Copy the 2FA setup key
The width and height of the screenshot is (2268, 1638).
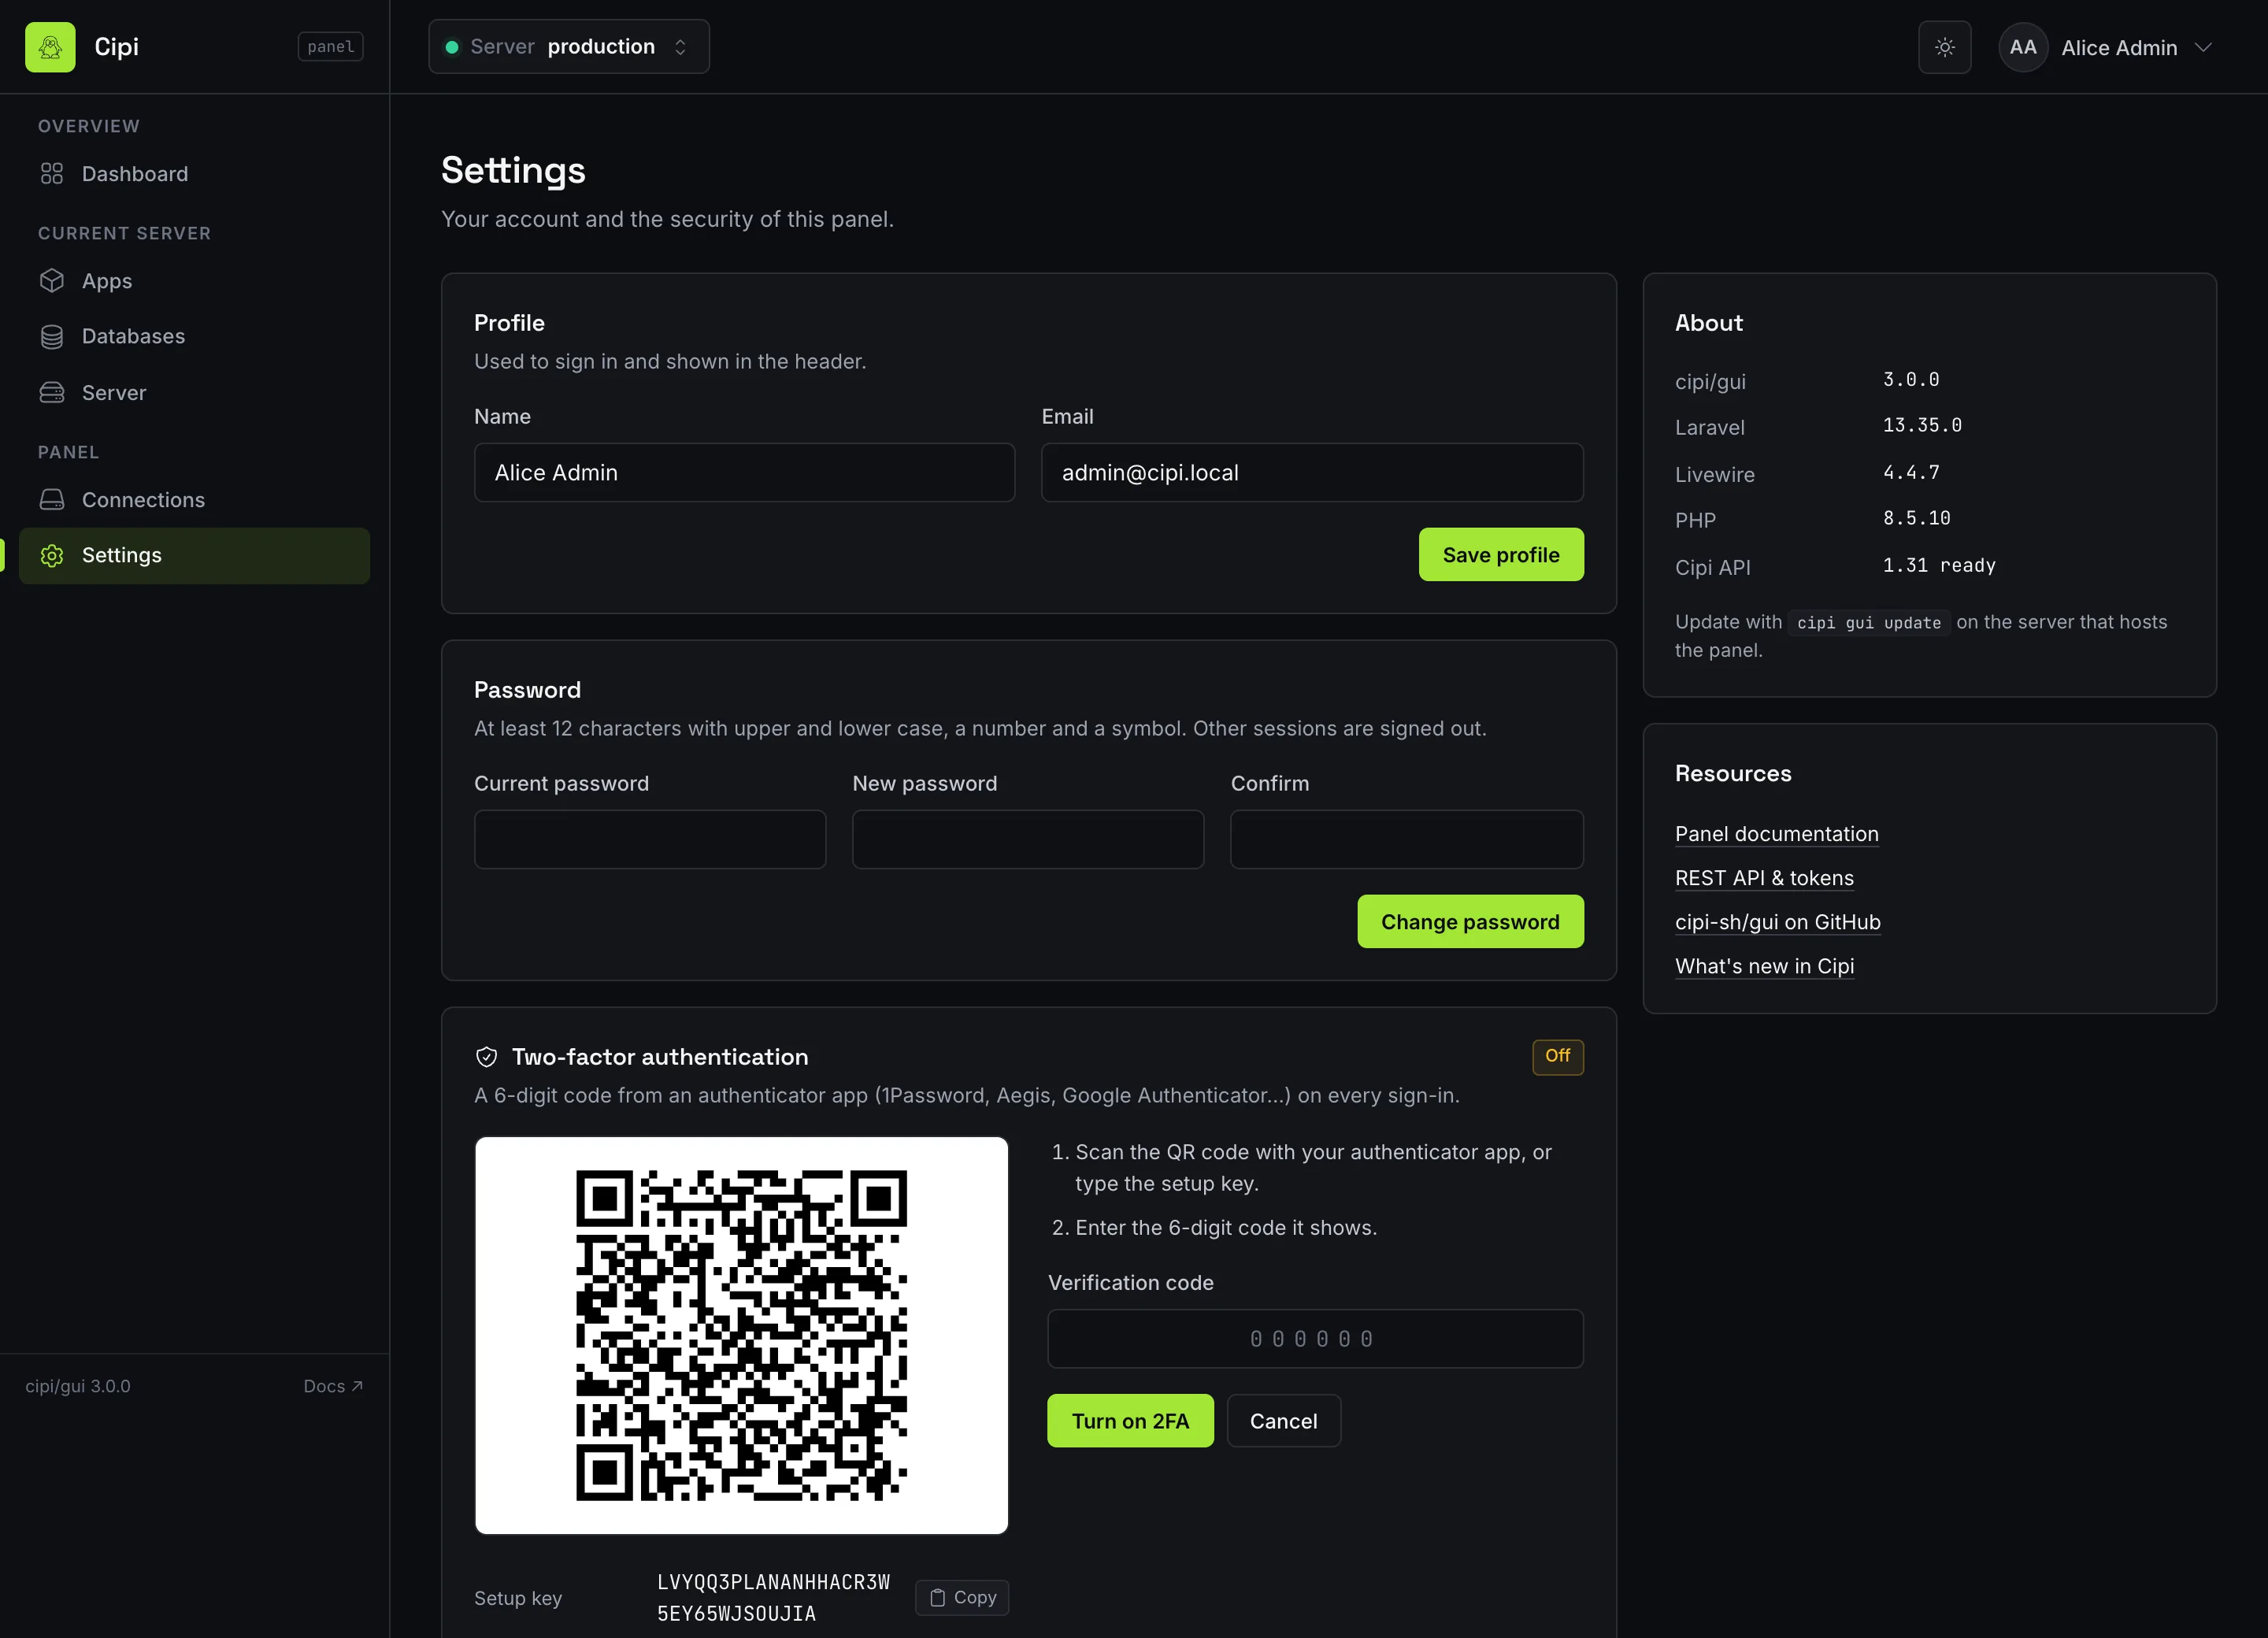(x=962, y=1597)
